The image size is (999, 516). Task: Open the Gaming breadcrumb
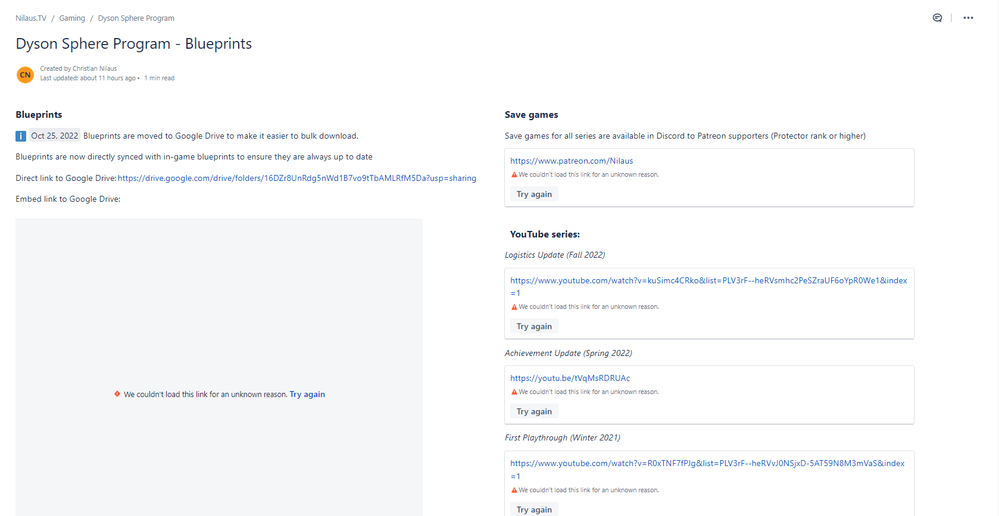pyautogui.click(x=72, y=18)
